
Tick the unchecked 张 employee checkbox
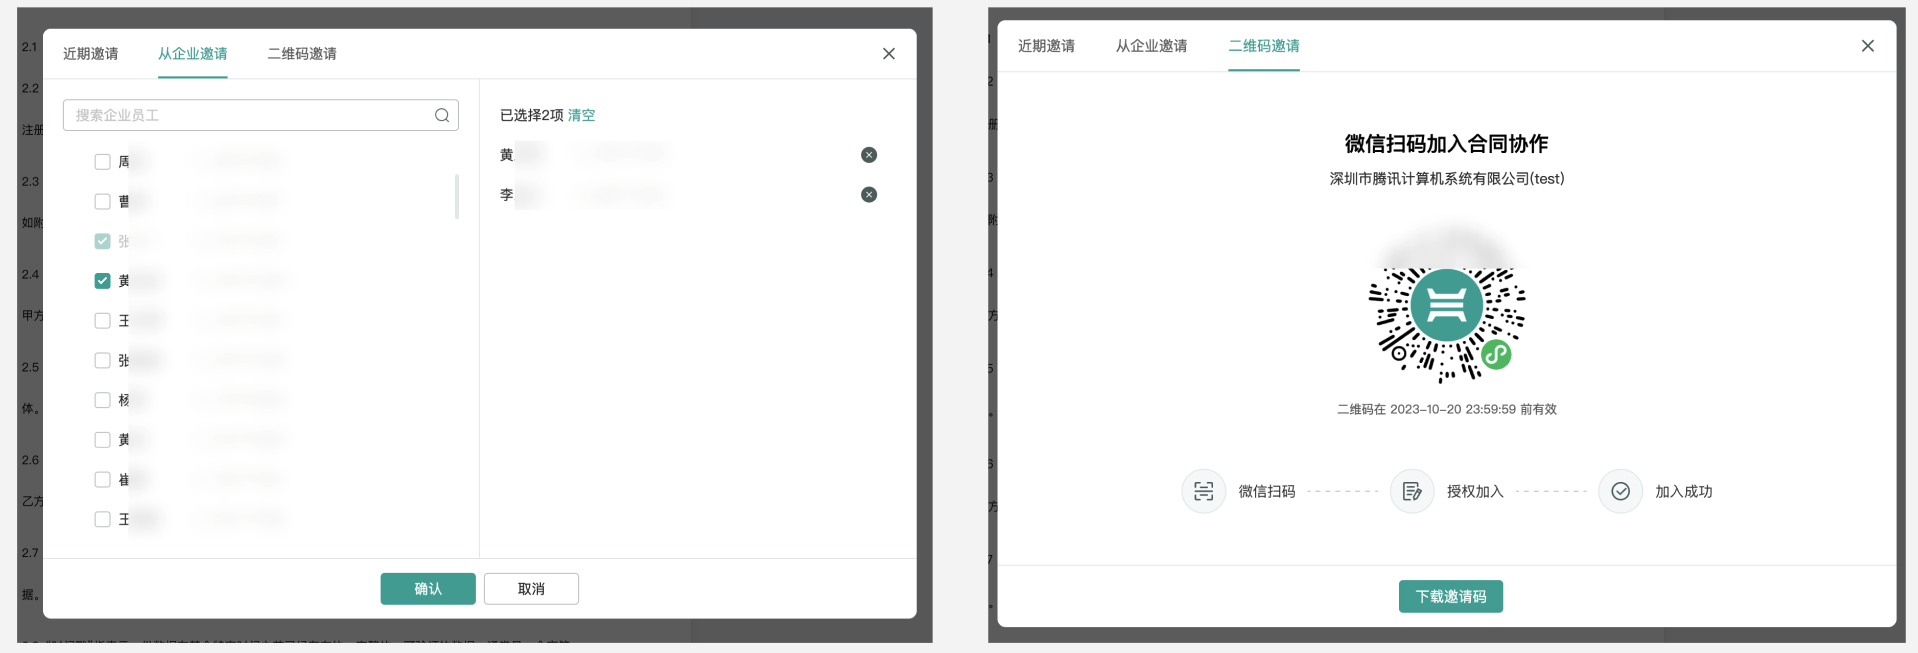coord(102,360)
